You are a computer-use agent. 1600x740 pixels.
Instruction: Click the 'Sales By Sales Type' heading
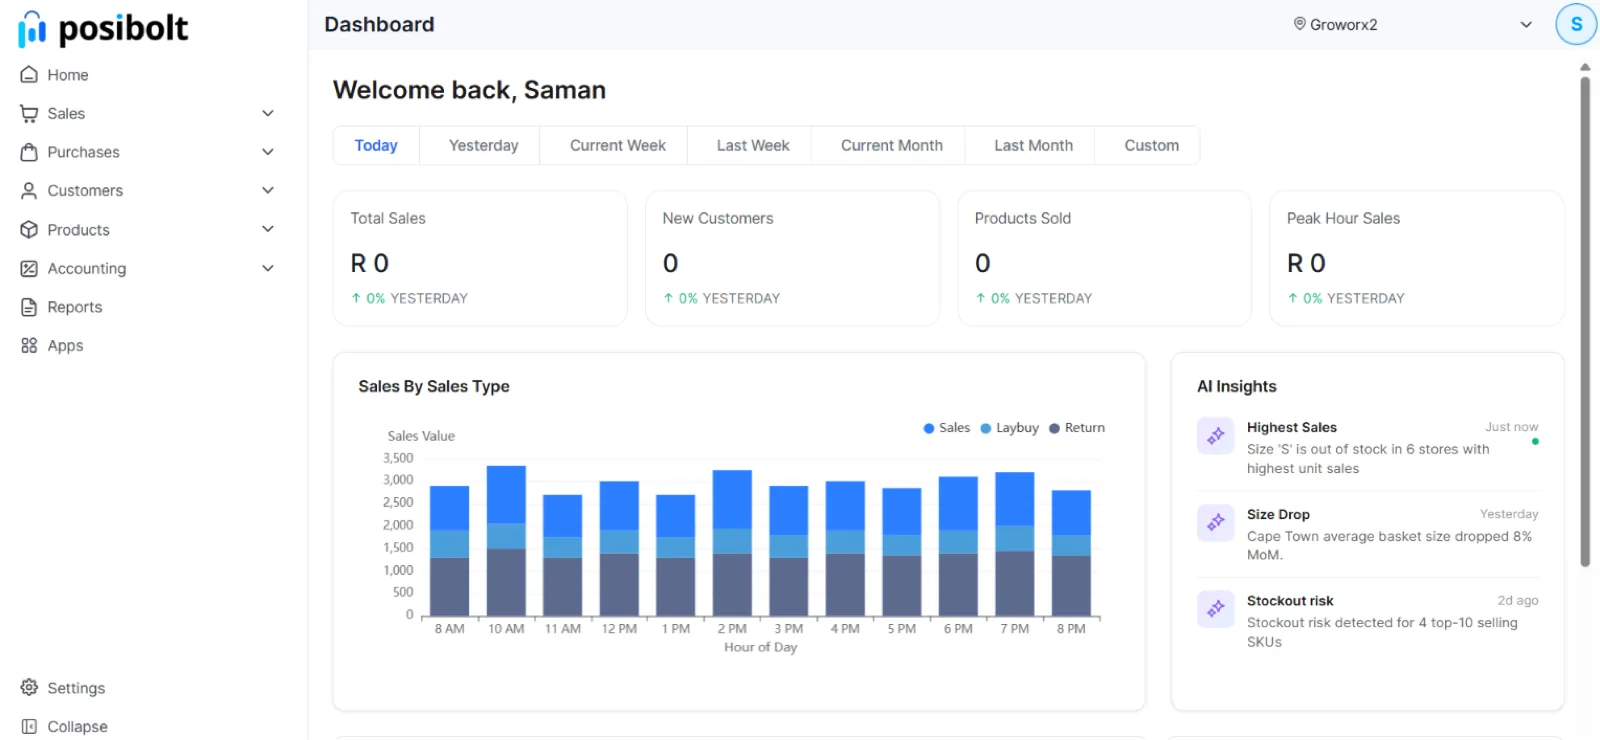[x=434, y=386]
